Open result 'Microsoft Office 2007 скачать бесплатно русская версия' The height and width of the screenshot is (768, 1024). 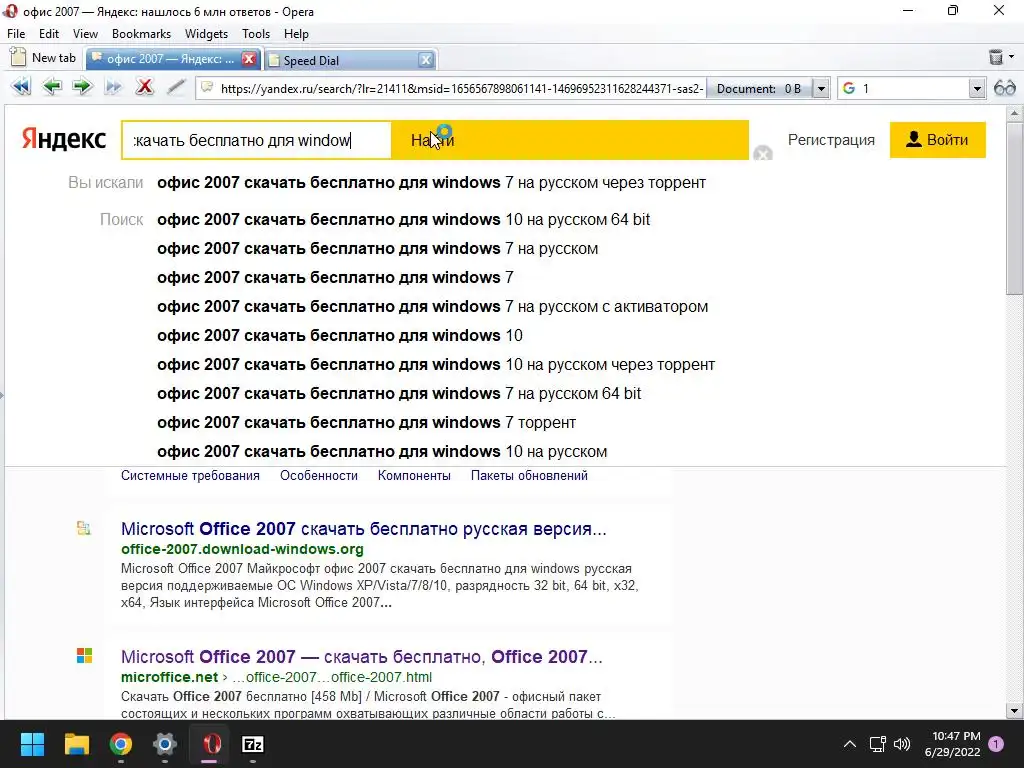pos(364,528)
